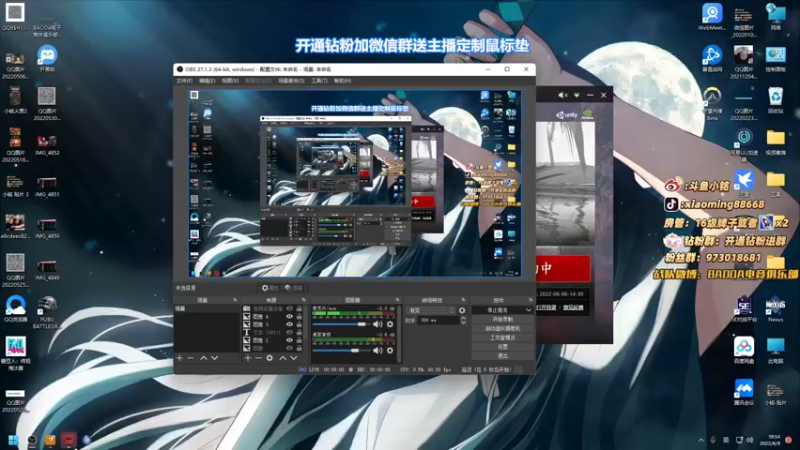The height and width of the screenshot is (450, 800).
Task: Toggle visibility of the 图像 4 source
Action: tap(289, 316)
